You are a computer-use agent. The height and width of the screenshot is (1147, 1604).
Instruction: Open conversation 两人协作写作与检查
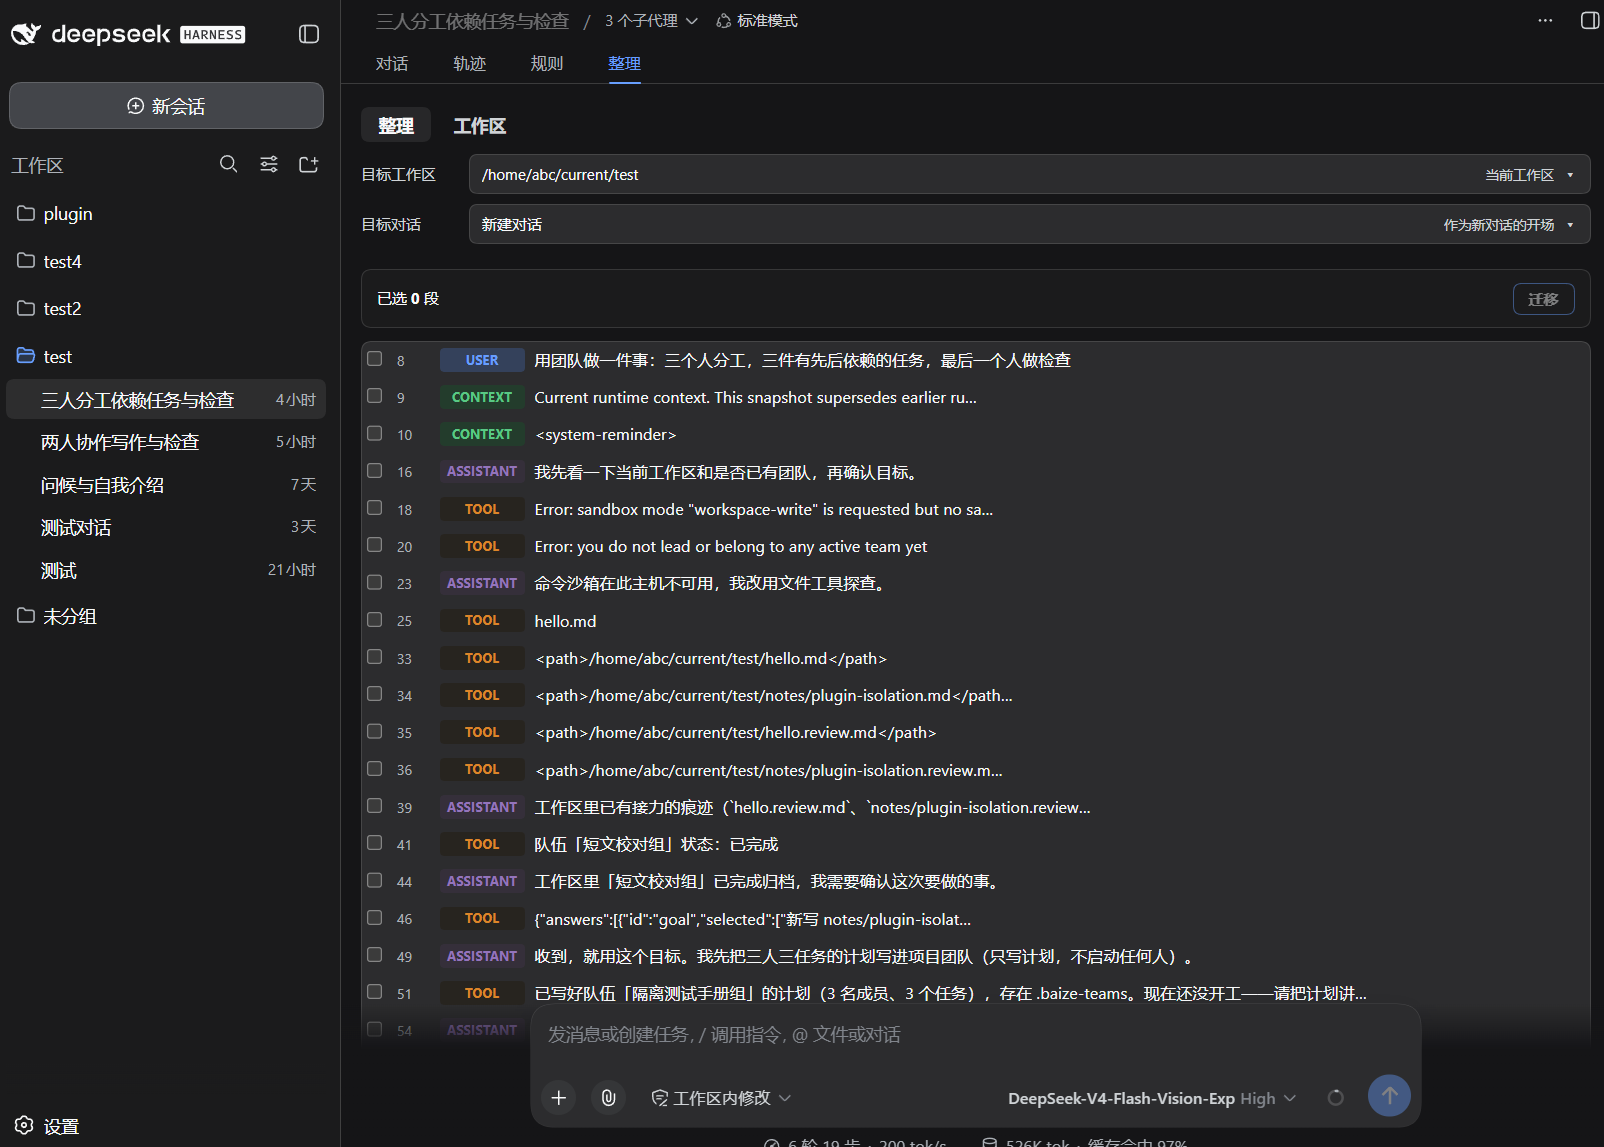point(166,442)
